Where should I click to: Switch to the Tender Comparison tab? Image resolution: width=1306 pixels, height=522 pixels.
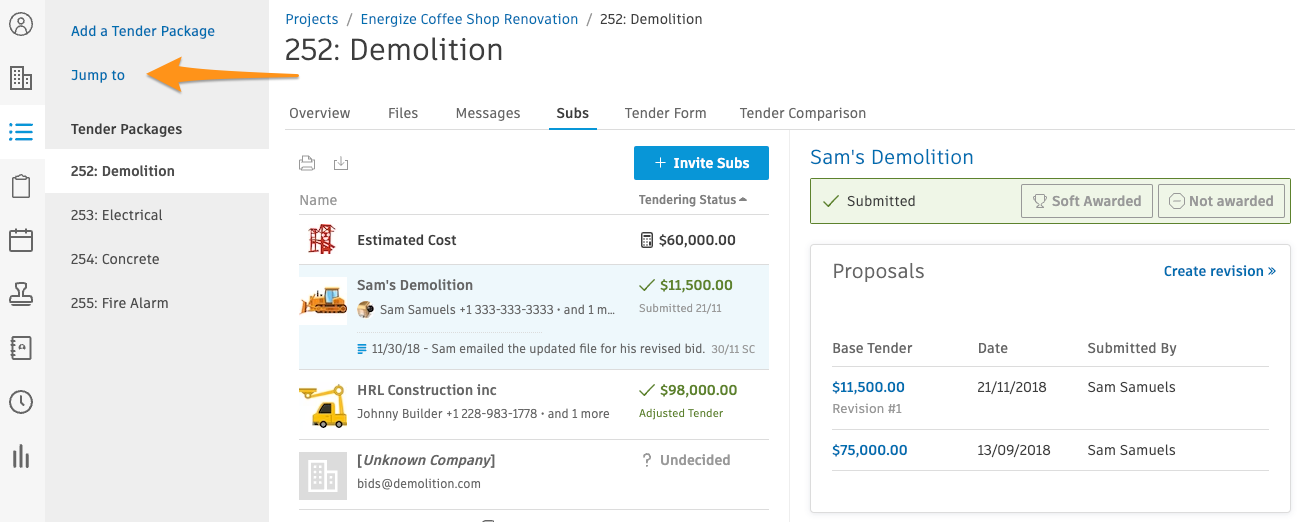tap(802, 113)
